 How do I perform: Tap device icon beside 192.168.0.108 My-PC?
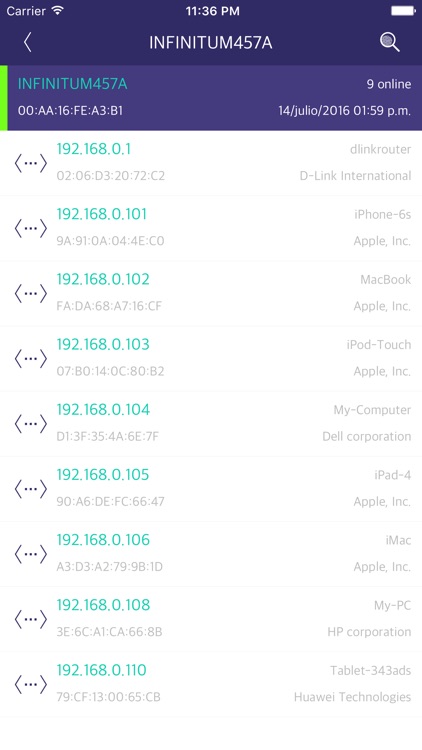(31, 619)
